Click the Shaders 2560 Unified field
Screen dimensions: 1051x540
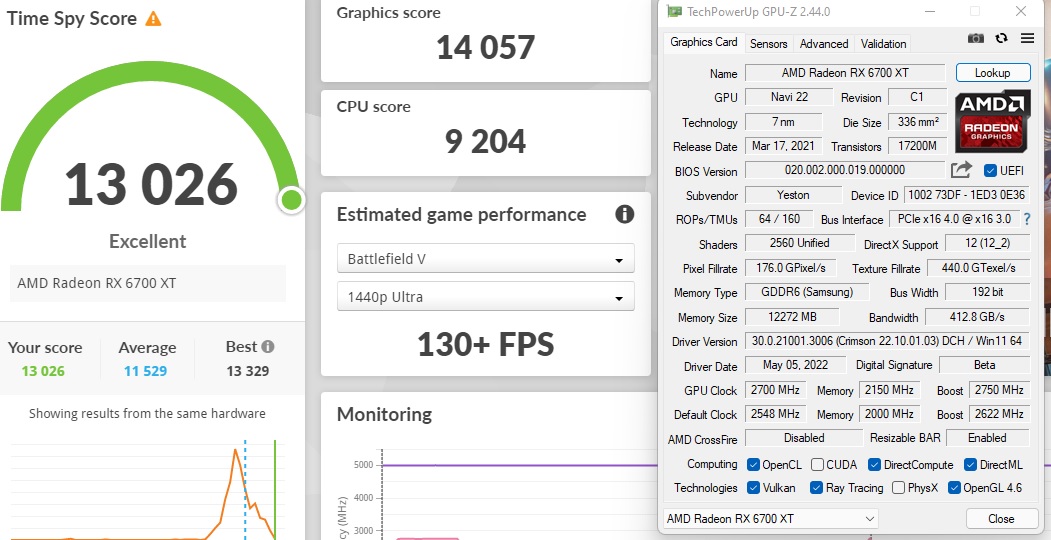[x=800, y=243]
